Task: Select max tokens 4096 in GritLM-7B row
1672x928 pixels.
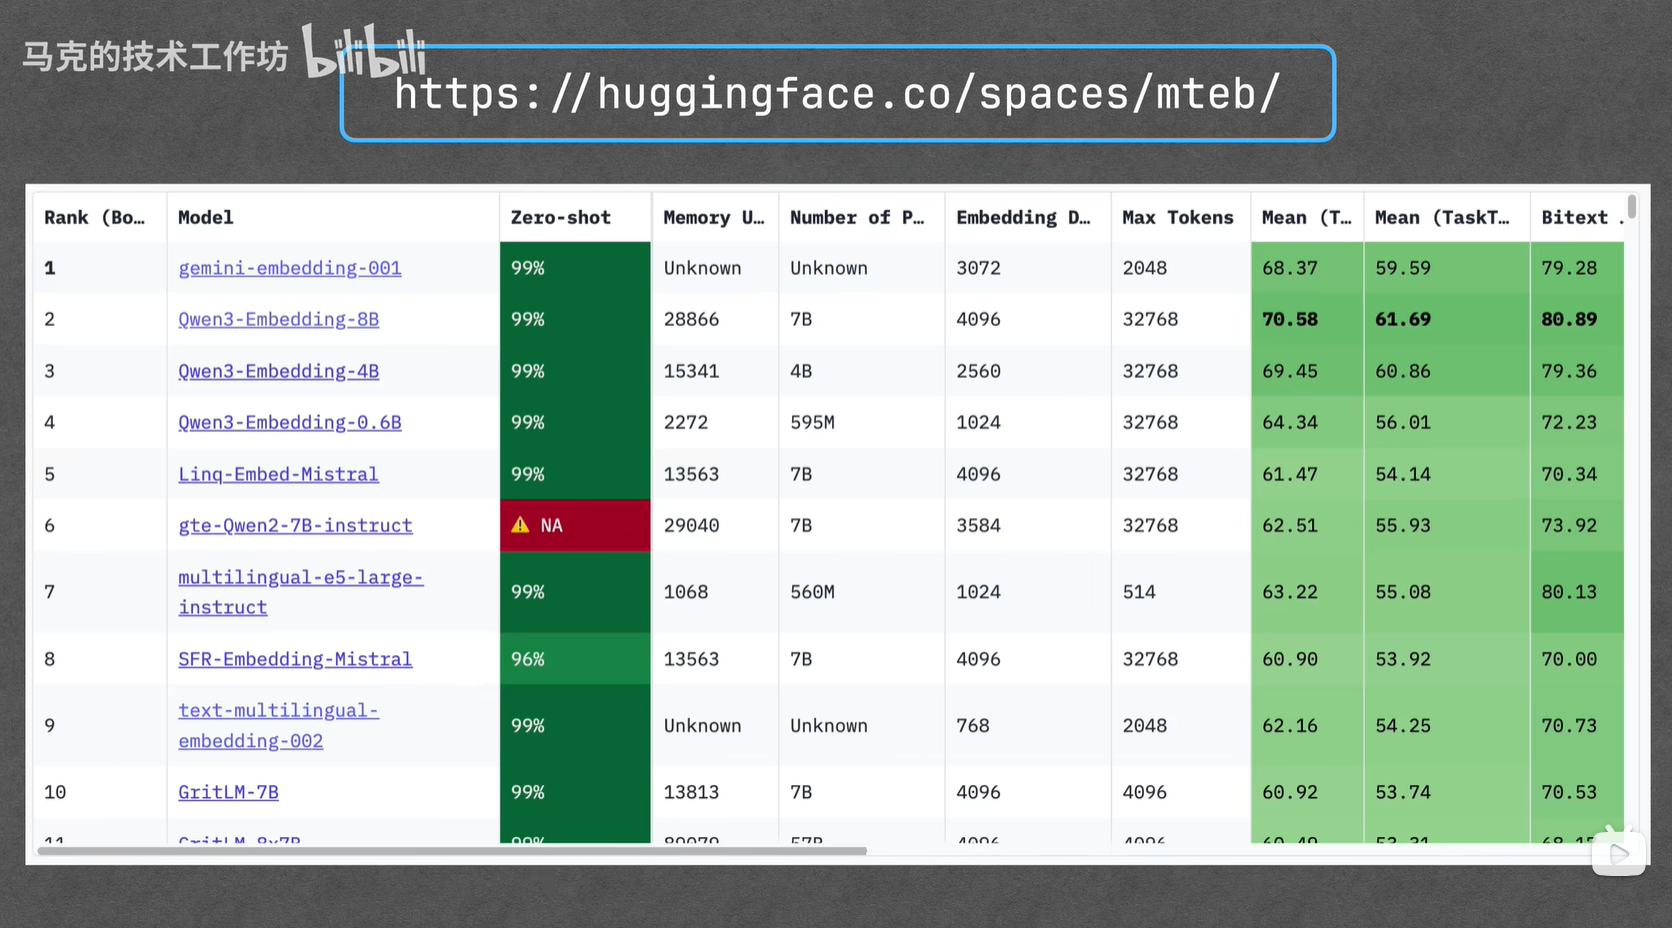Action: click(x=1145, y=792)
